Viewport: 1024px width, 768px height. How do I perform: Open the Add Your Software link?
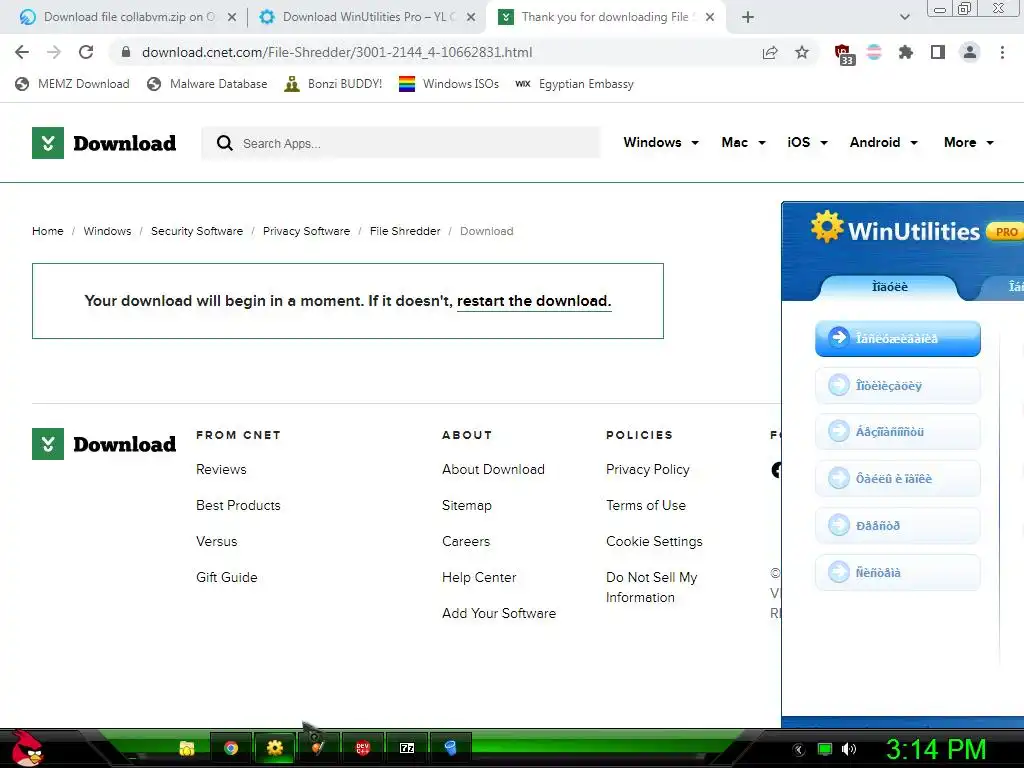499,613
